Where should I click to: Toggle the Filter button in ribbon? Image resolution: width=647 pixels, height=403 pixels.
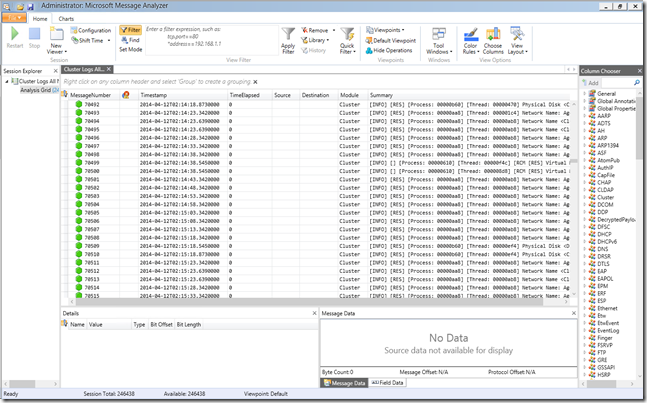click(x=129, y=30)
